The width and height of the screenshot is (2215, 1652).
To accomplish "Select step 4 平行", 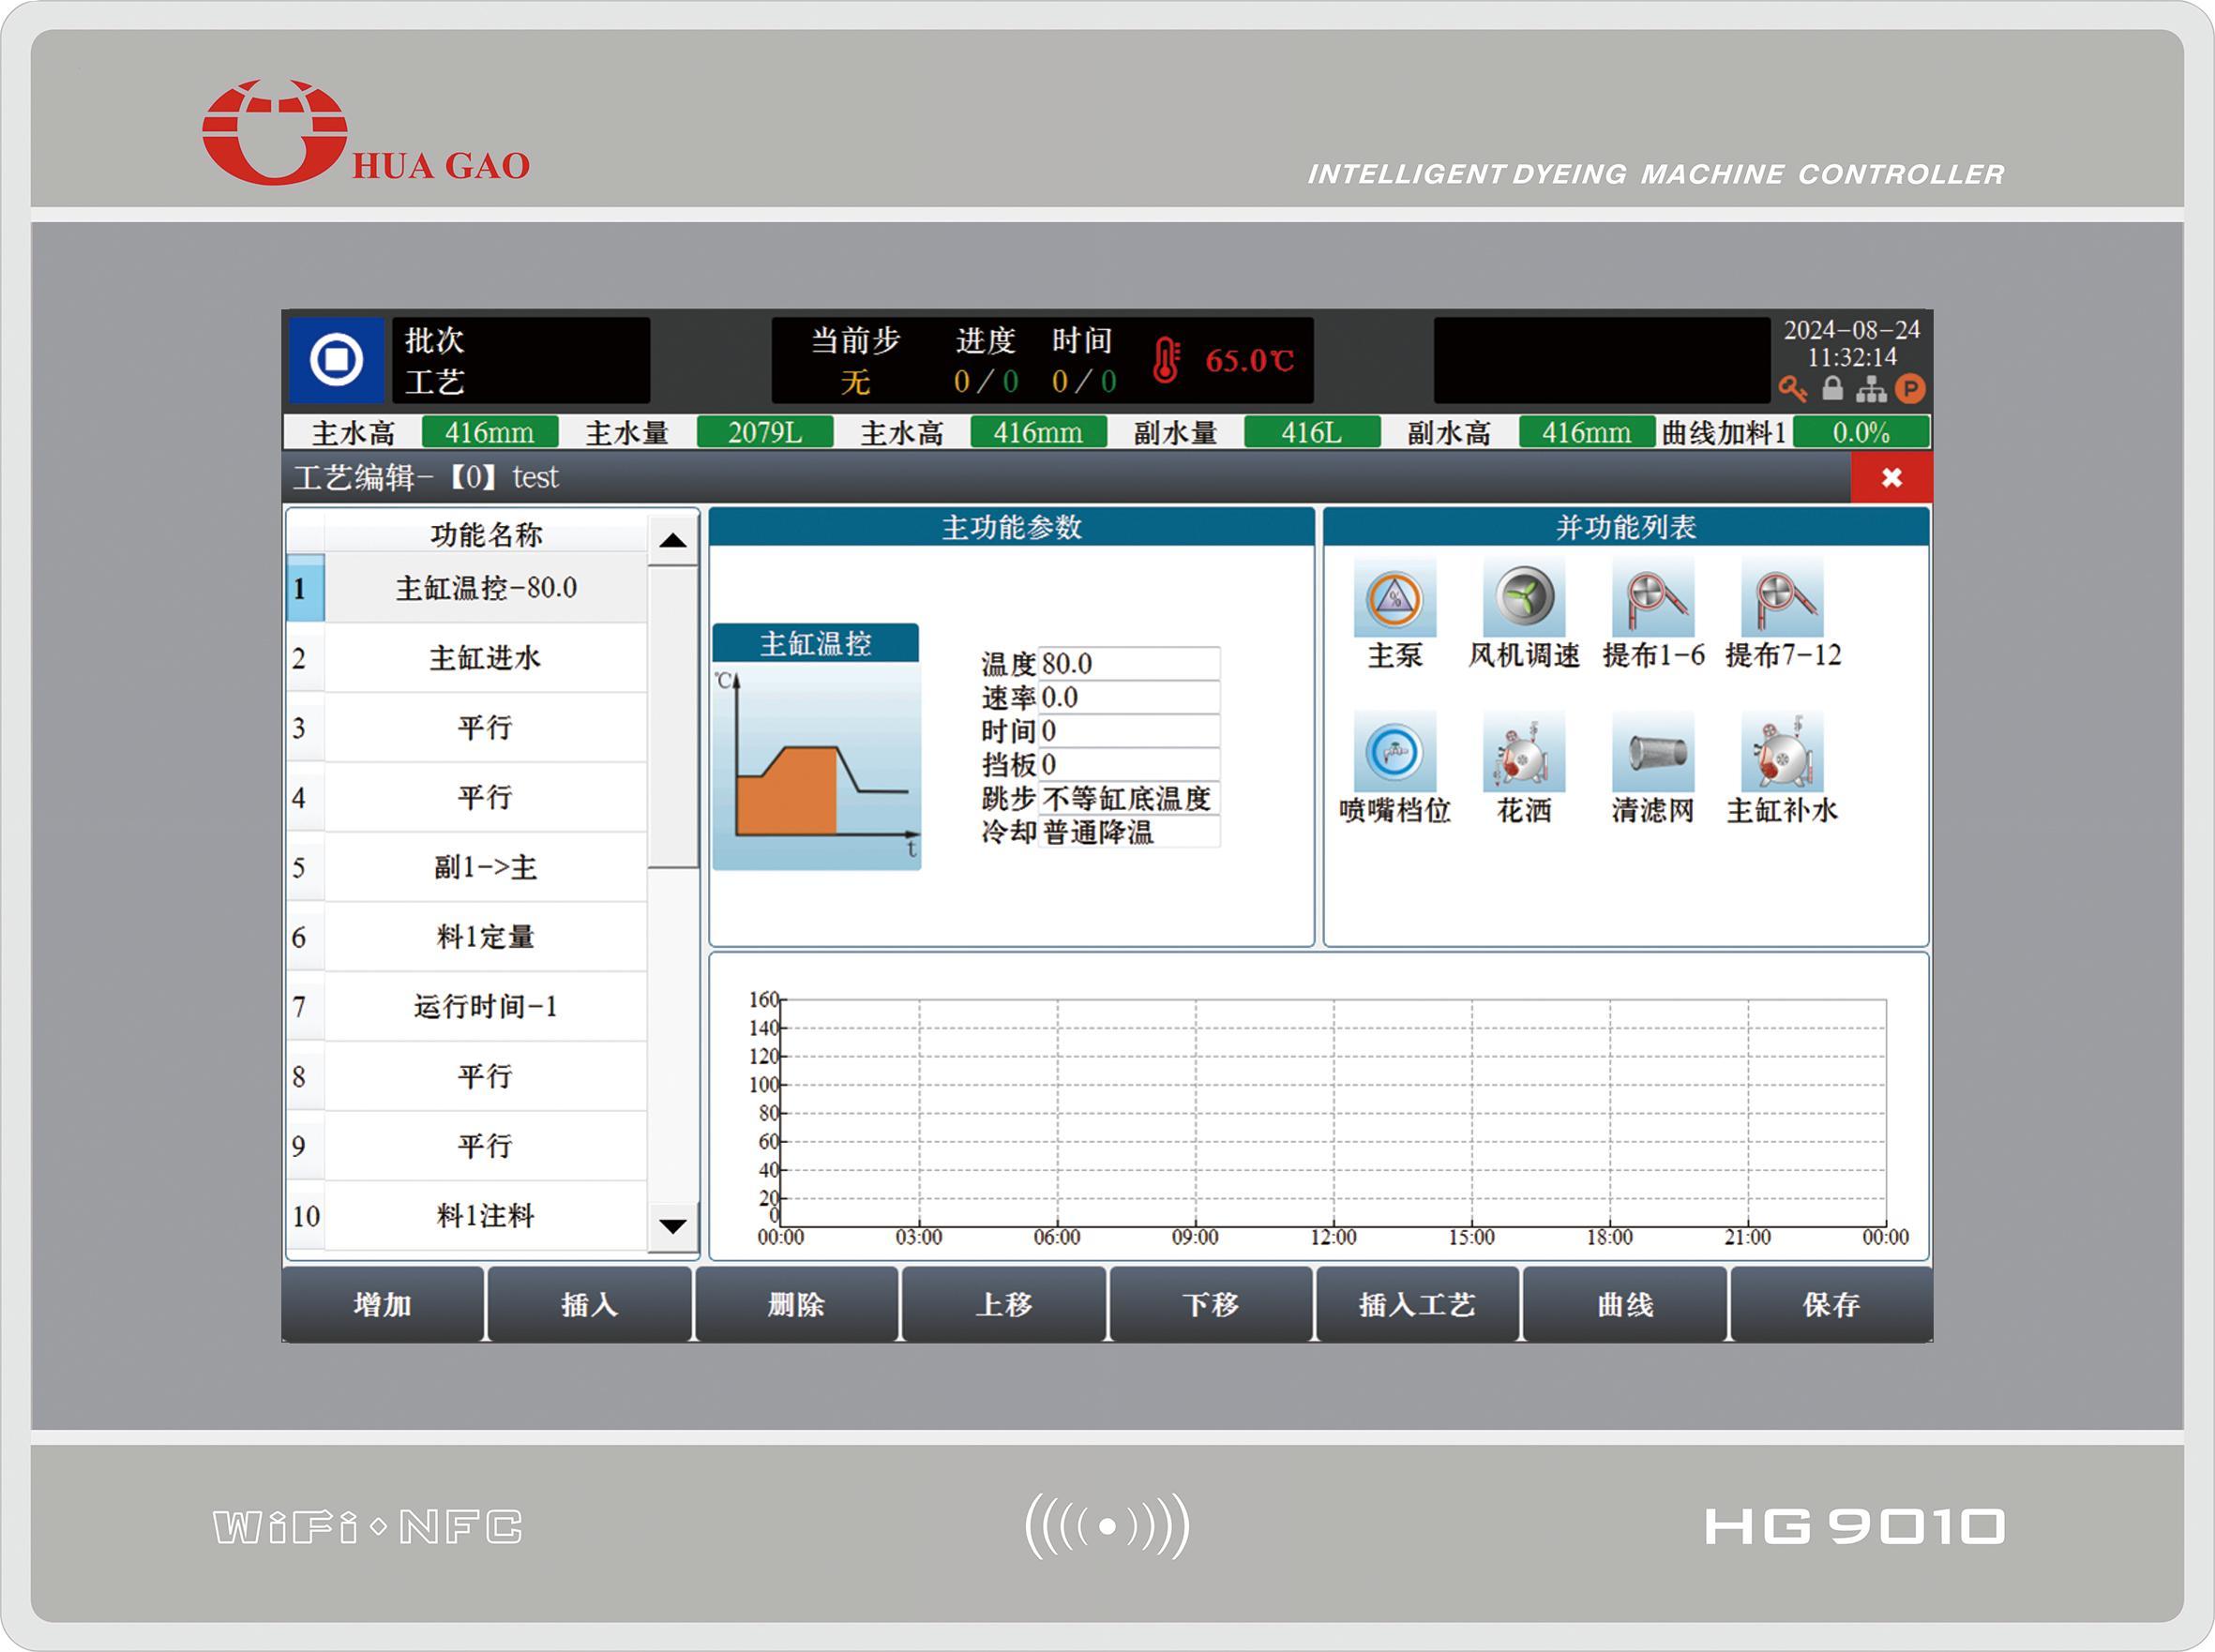I will 467,797.
